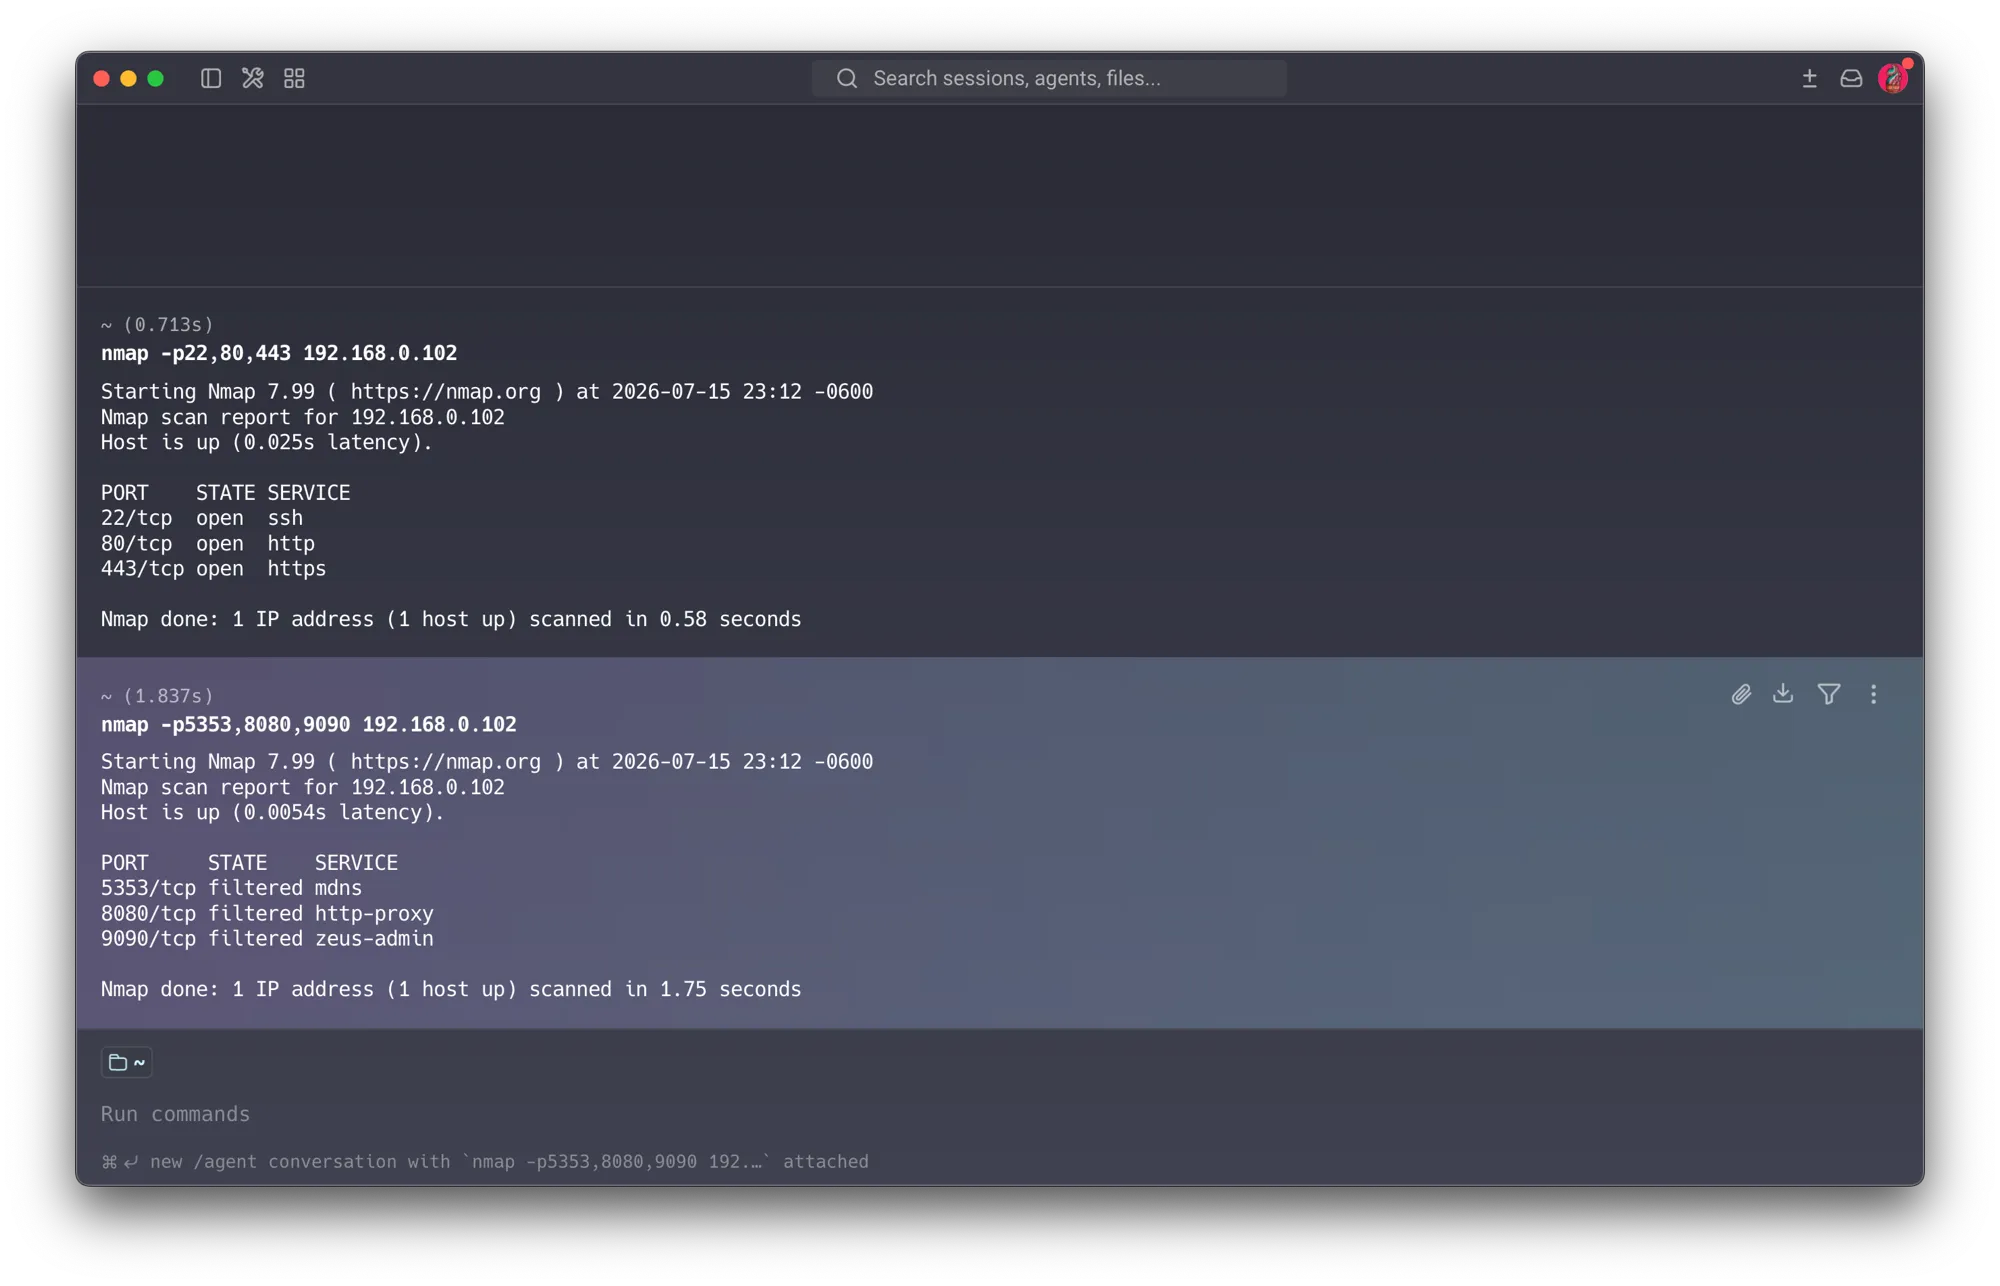Viewport: 2000px width, 1286px height.
Task: Click 'Host is up (0.0054s latency).' line
Action: (272, 812)
